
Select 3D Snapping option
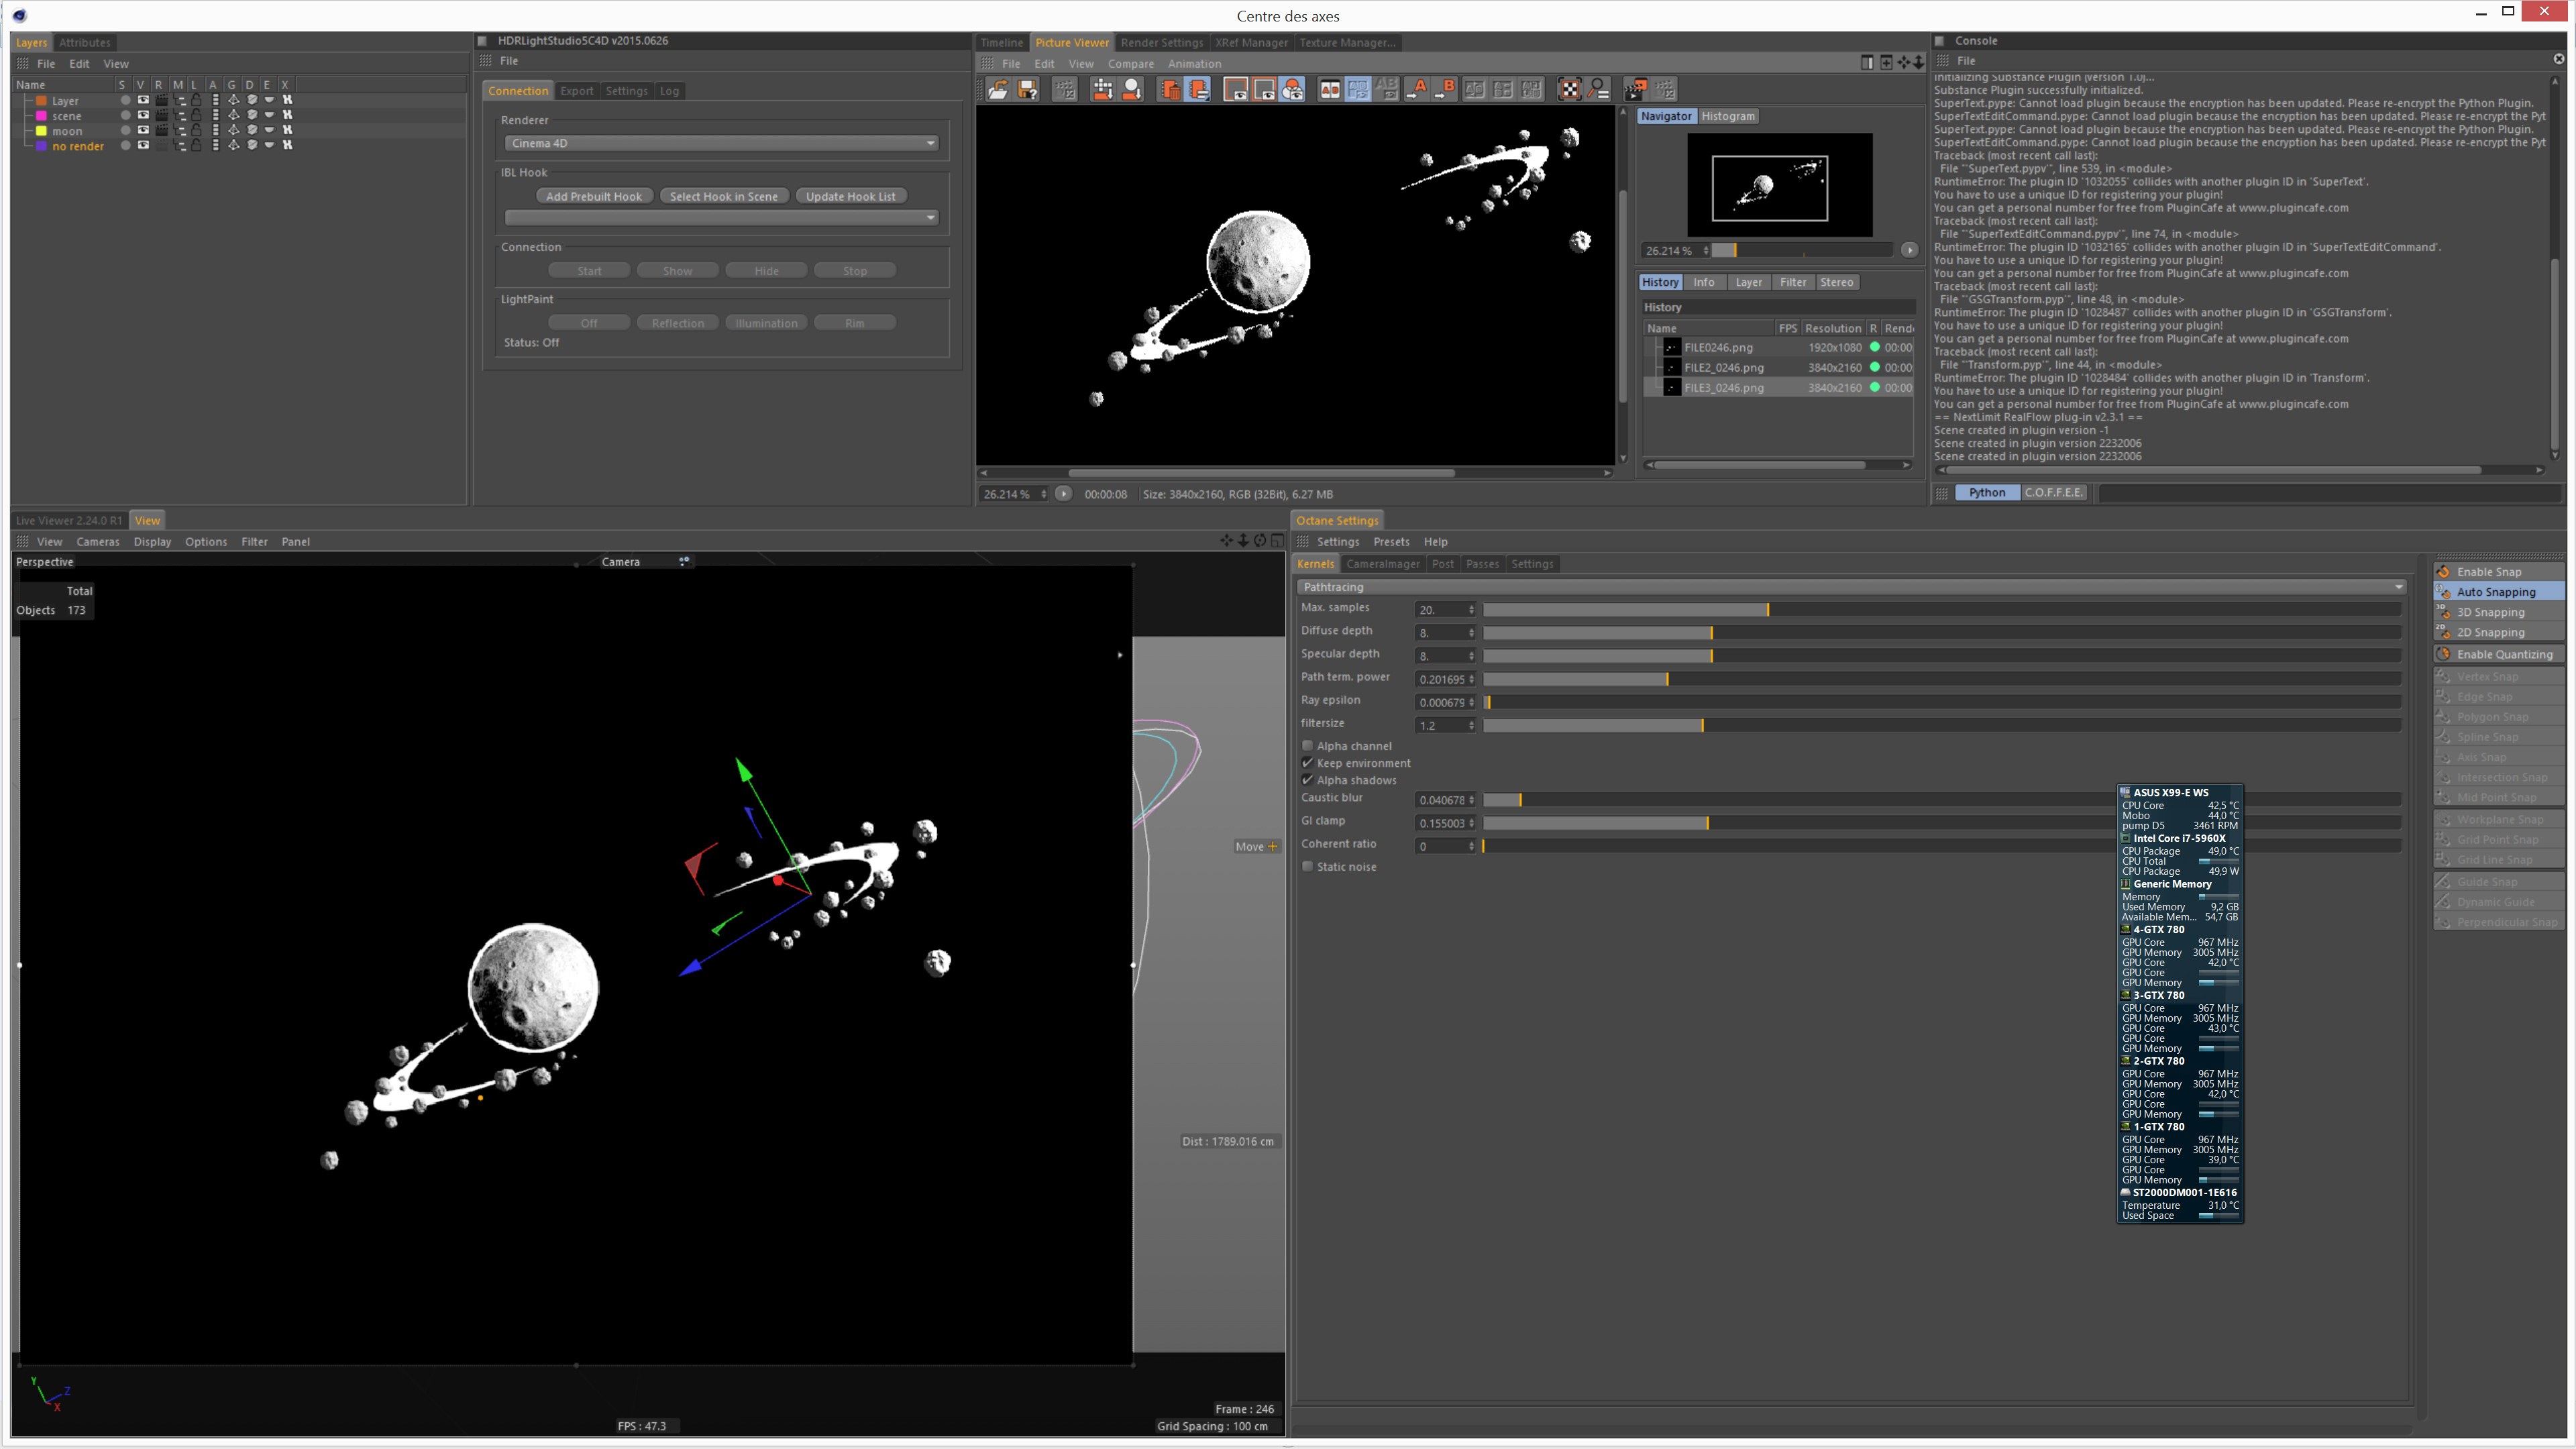click(2498, 612)
